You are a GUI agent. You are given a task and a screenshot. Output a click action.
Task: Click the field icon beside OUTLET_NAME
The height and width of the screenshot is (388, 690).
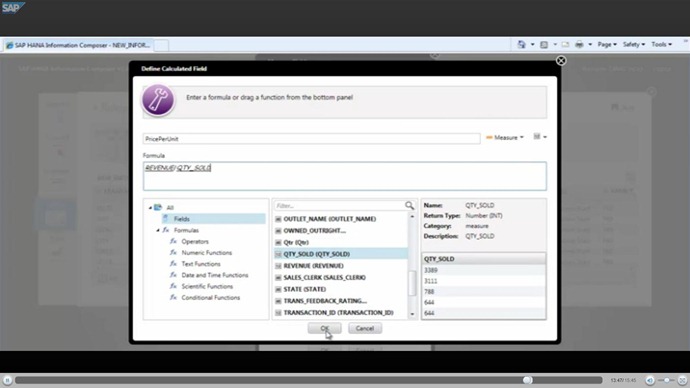(x=278, y=219)
